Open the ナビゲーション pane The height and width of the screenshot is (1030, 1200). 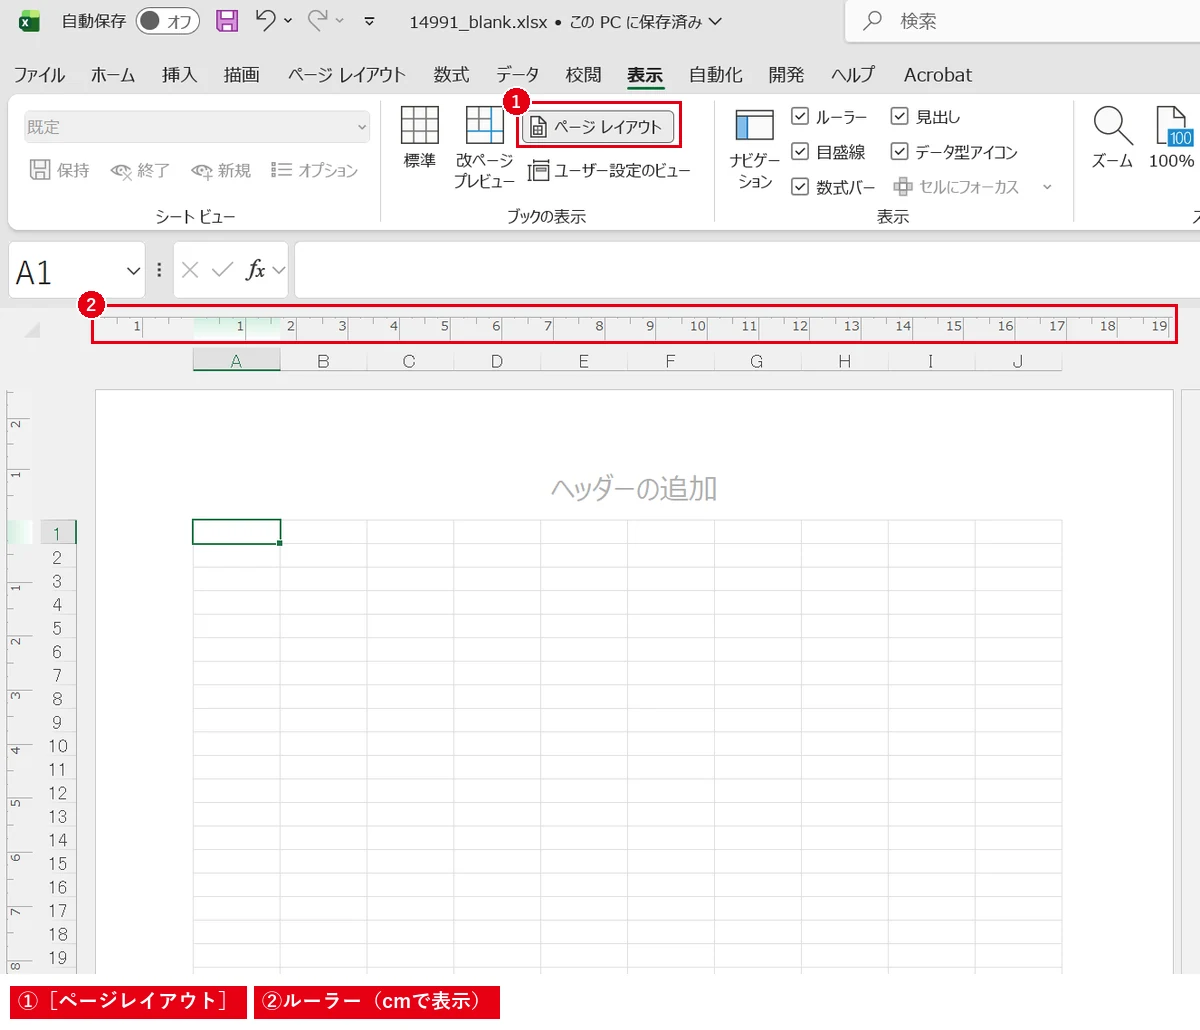coord(755,149)
